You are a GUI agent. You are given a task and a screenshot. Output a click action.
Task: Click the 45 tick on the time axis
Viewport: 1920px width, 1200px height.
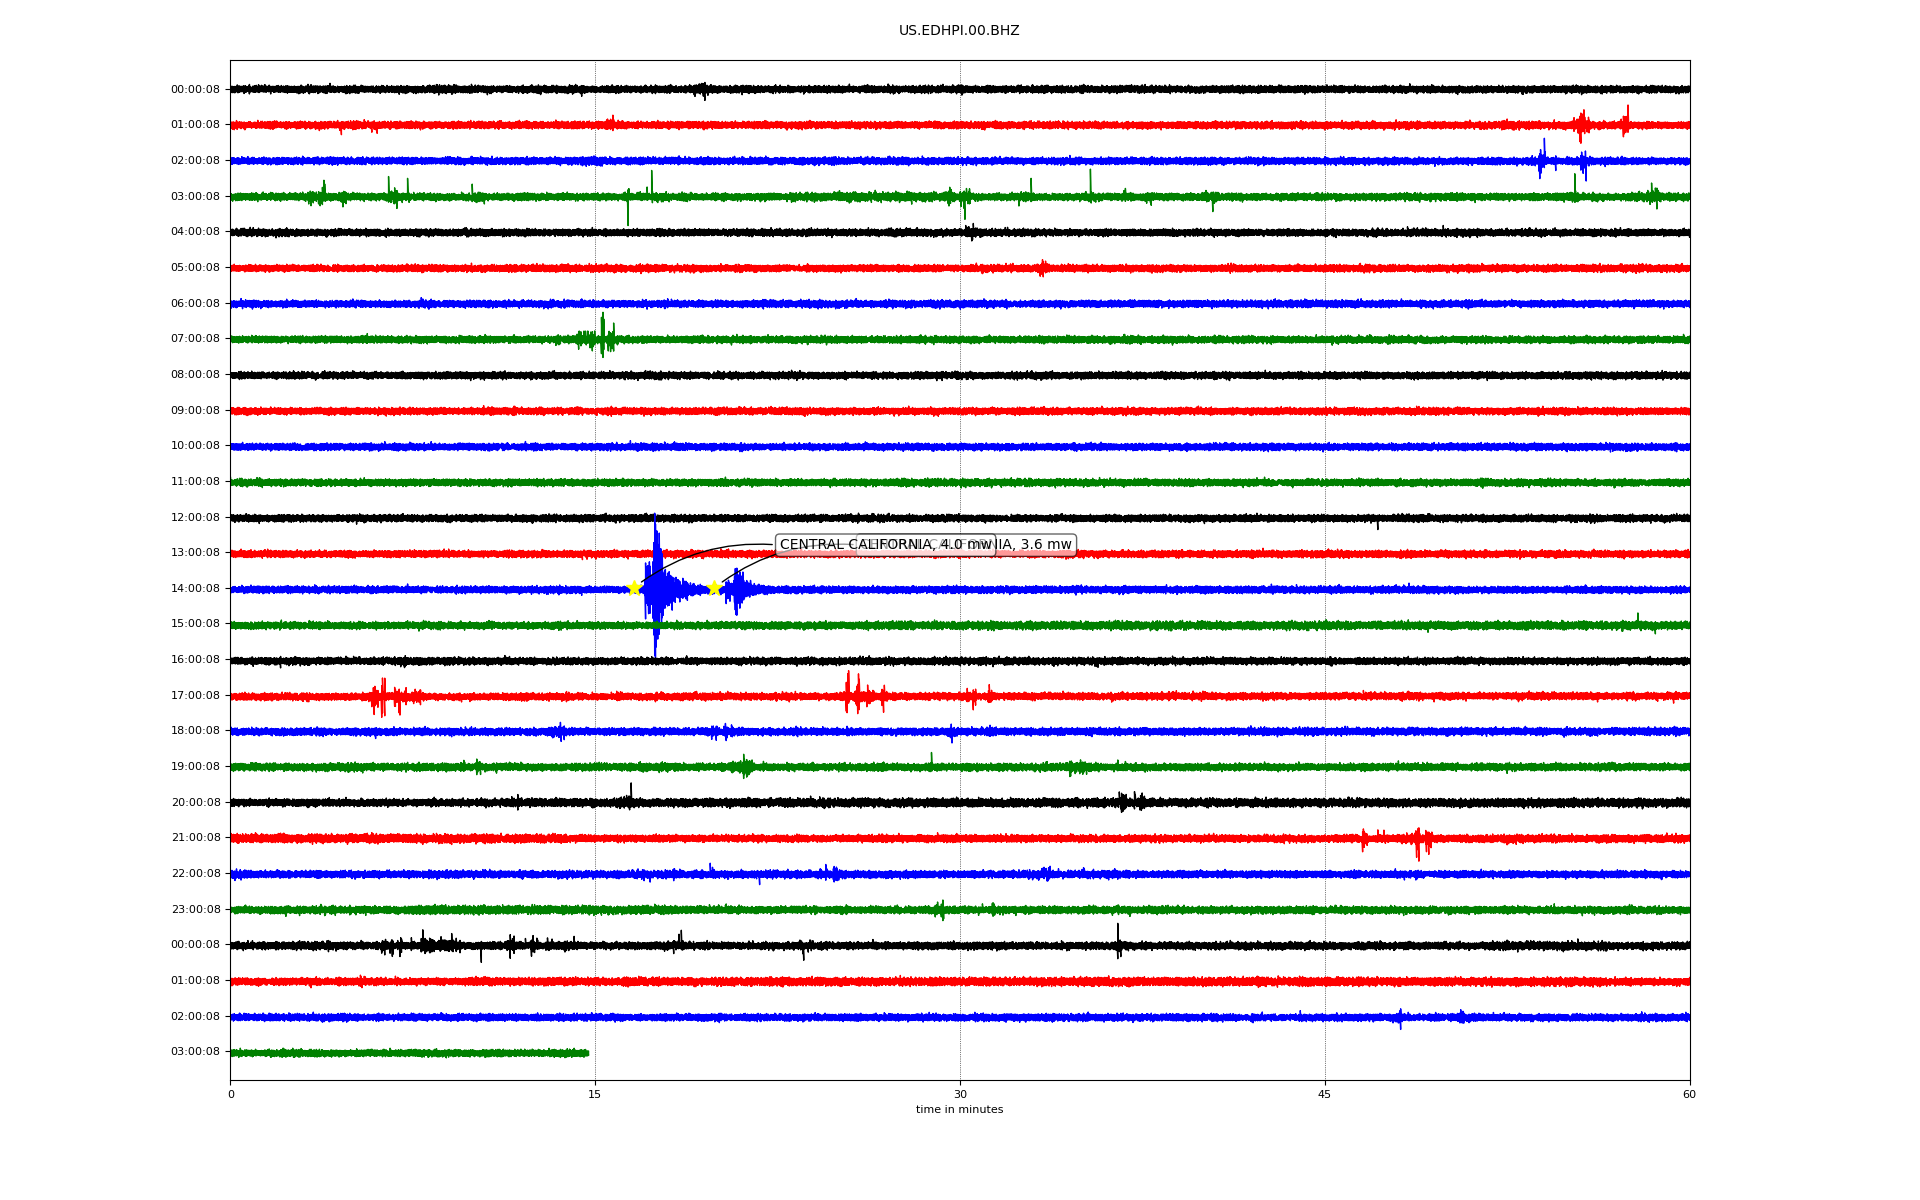(1325, 1094)
